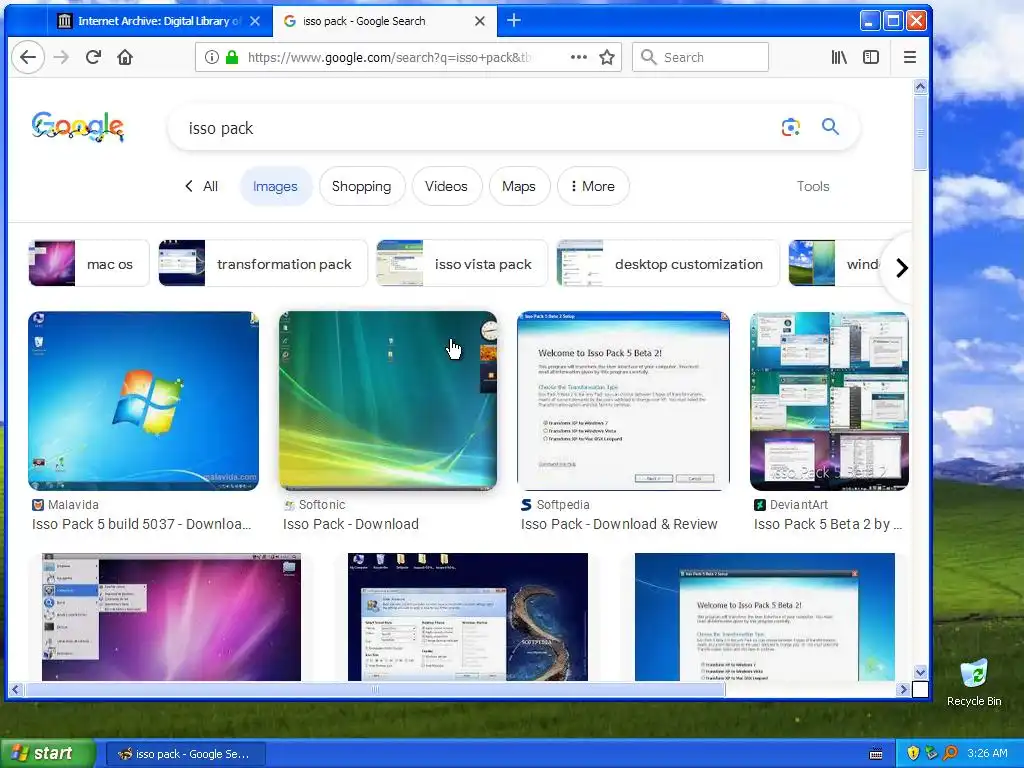Open the purple Mac-style desktop thumbnail
Screen dimensions: 1024x768
pyautogui.click(x=171, y=617)
